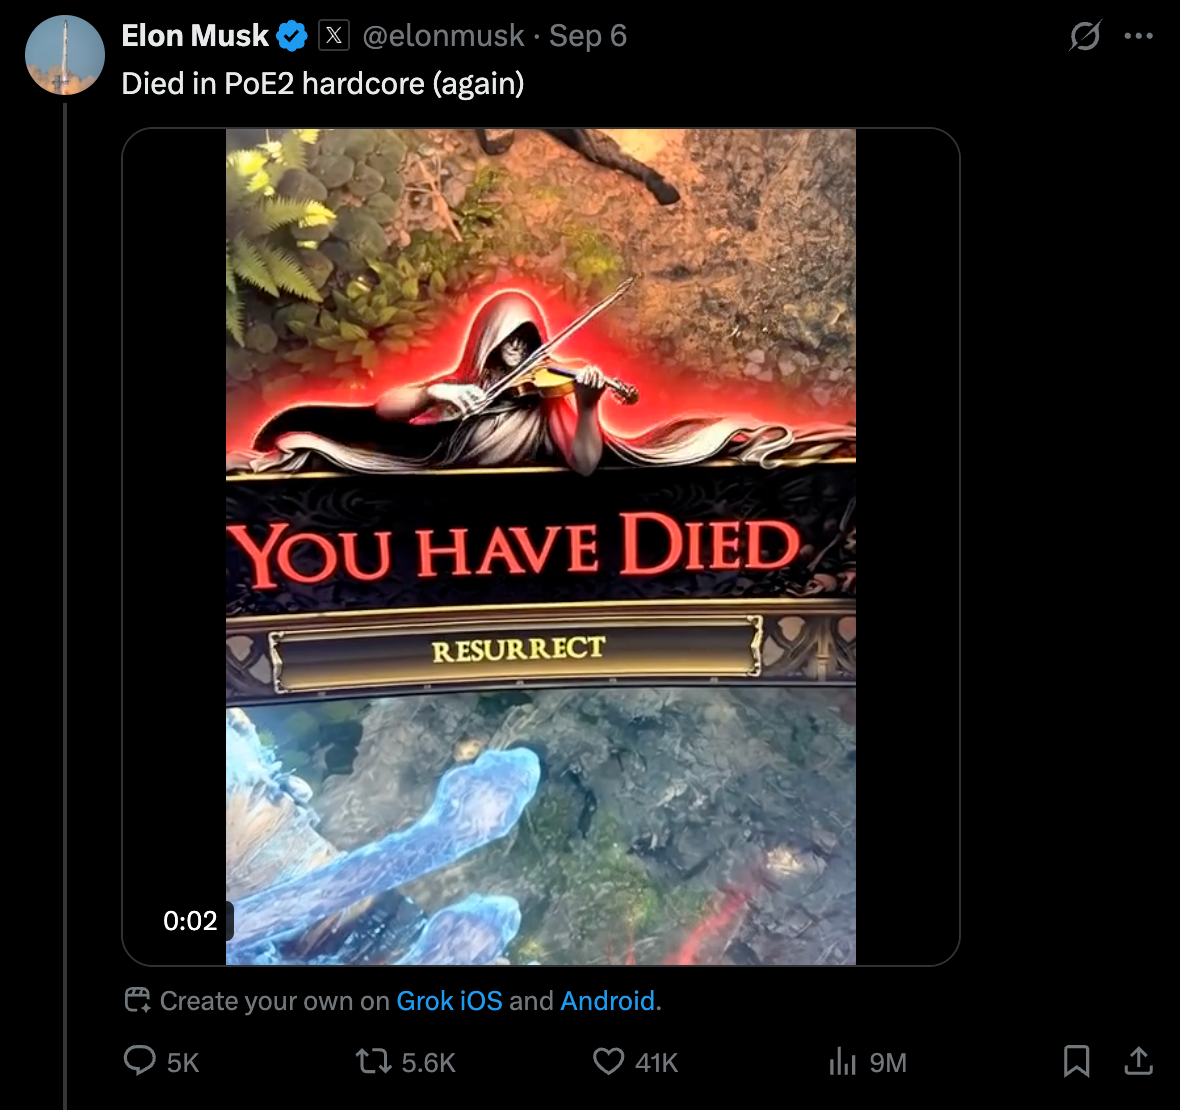
Task: Click the share upload arrow icon
Action: (1138, 1061)
